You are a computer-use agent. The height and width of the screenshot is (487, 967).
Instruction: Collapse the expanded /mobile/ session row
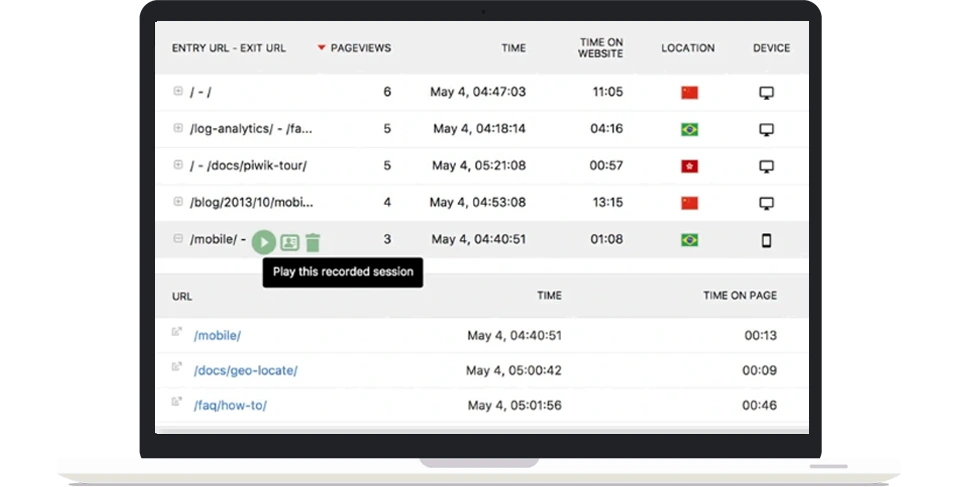point(178,239)
